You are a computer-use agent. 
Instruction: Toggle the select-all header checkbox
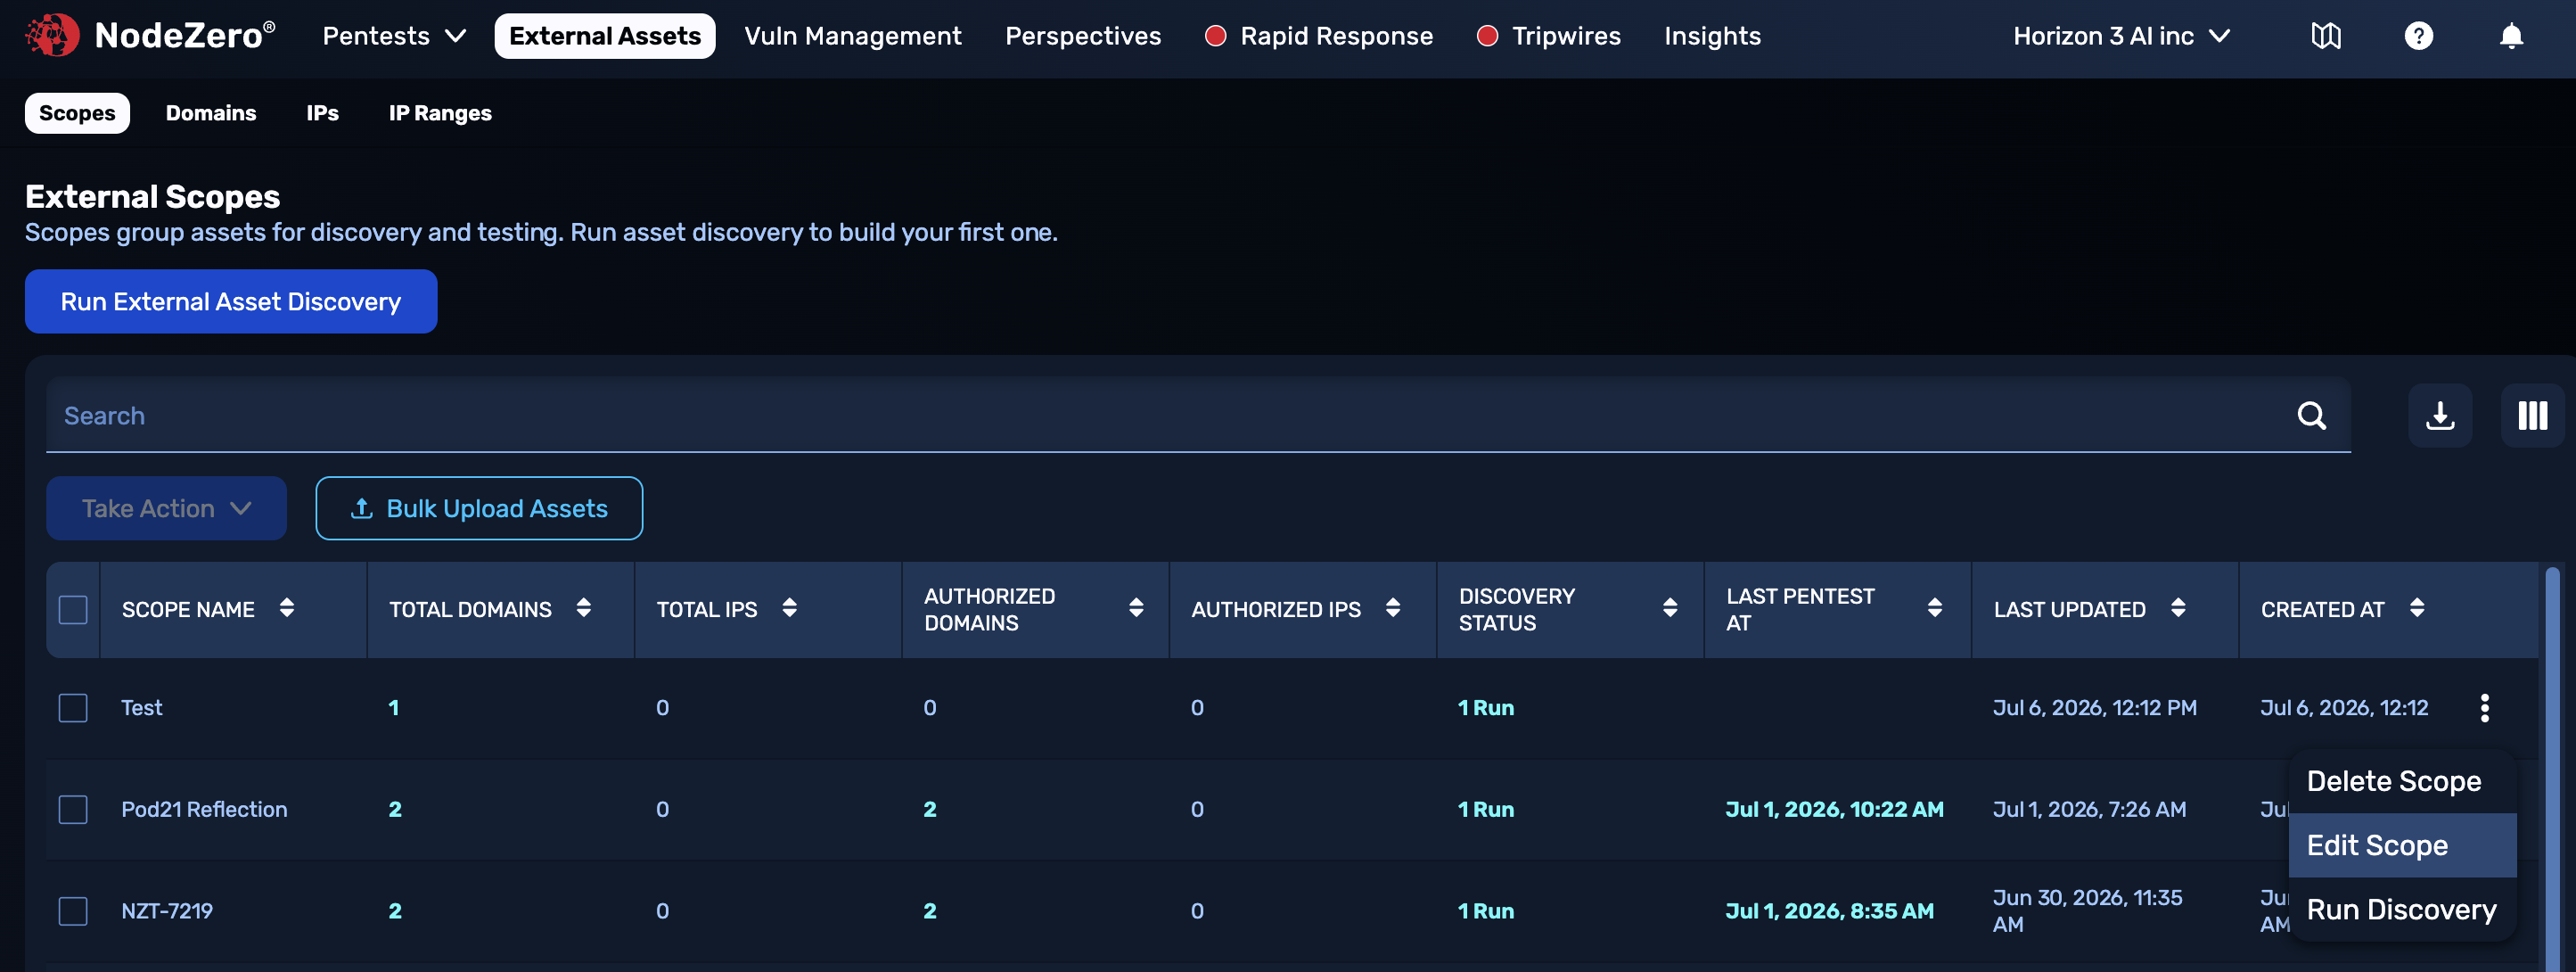click(x=73, y=609)
